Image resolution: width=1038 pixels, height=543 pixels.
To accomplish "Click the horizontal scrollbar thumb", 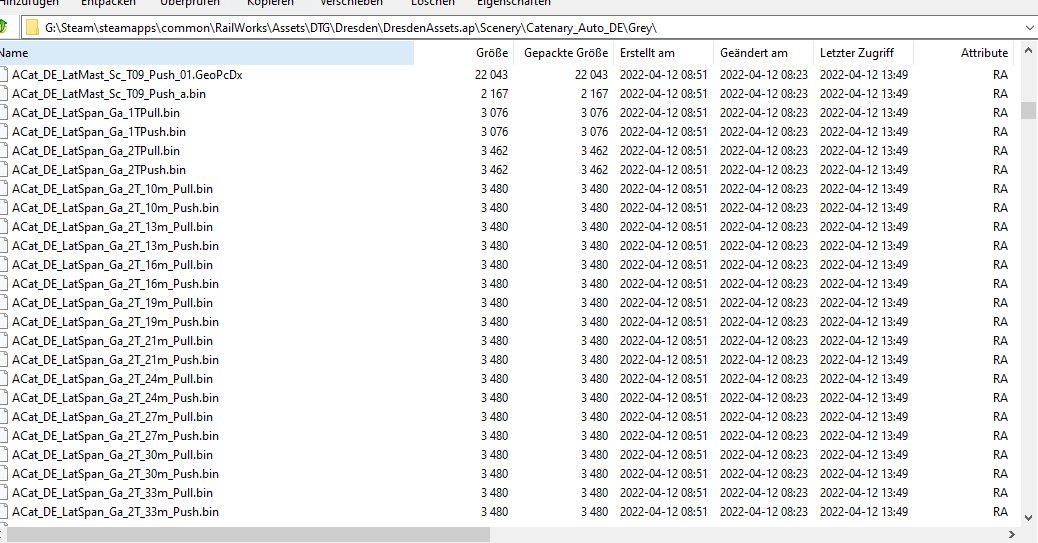I will coord(248,534).
